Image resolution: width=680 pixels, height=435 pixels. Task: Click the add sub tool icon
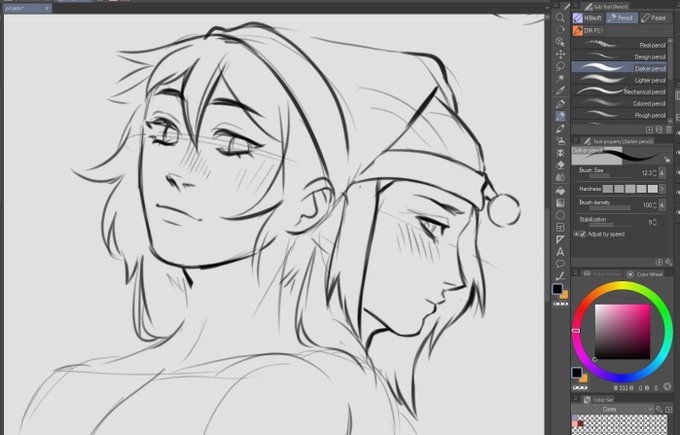pos(650,130)
